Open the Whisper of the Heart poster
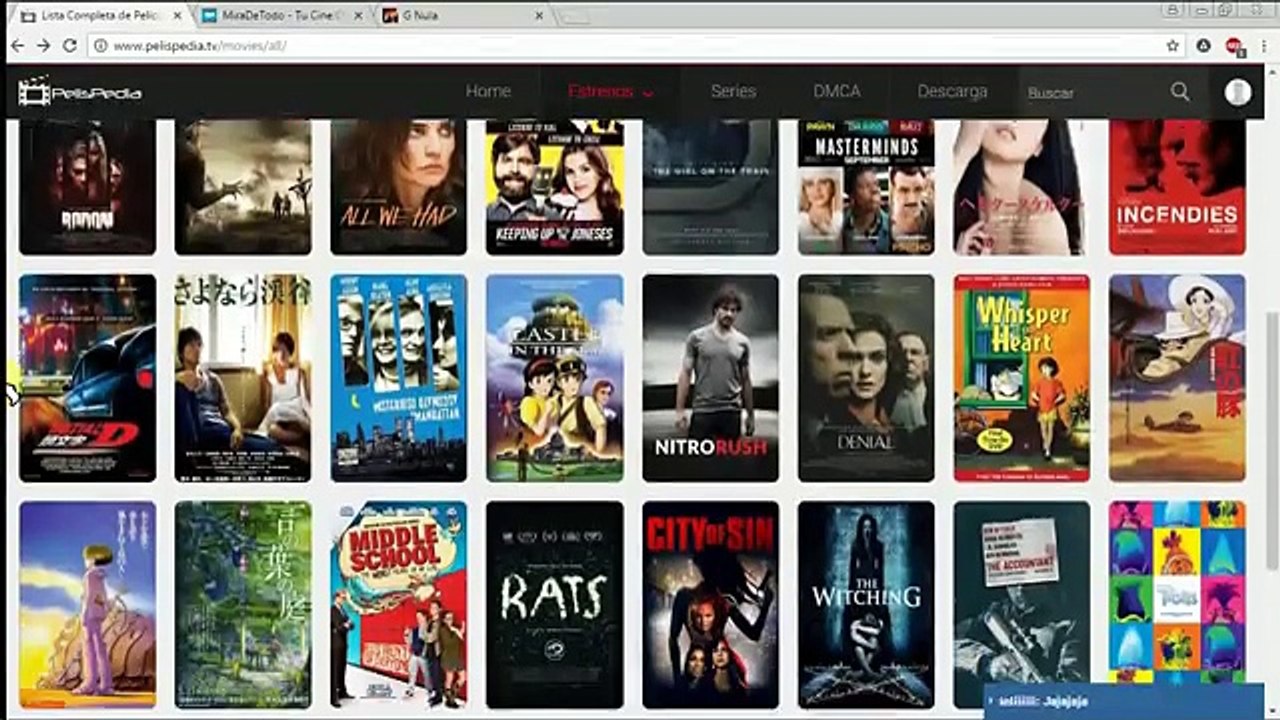The width and height of the screenshot is (1280, 720). point(1022,378)
